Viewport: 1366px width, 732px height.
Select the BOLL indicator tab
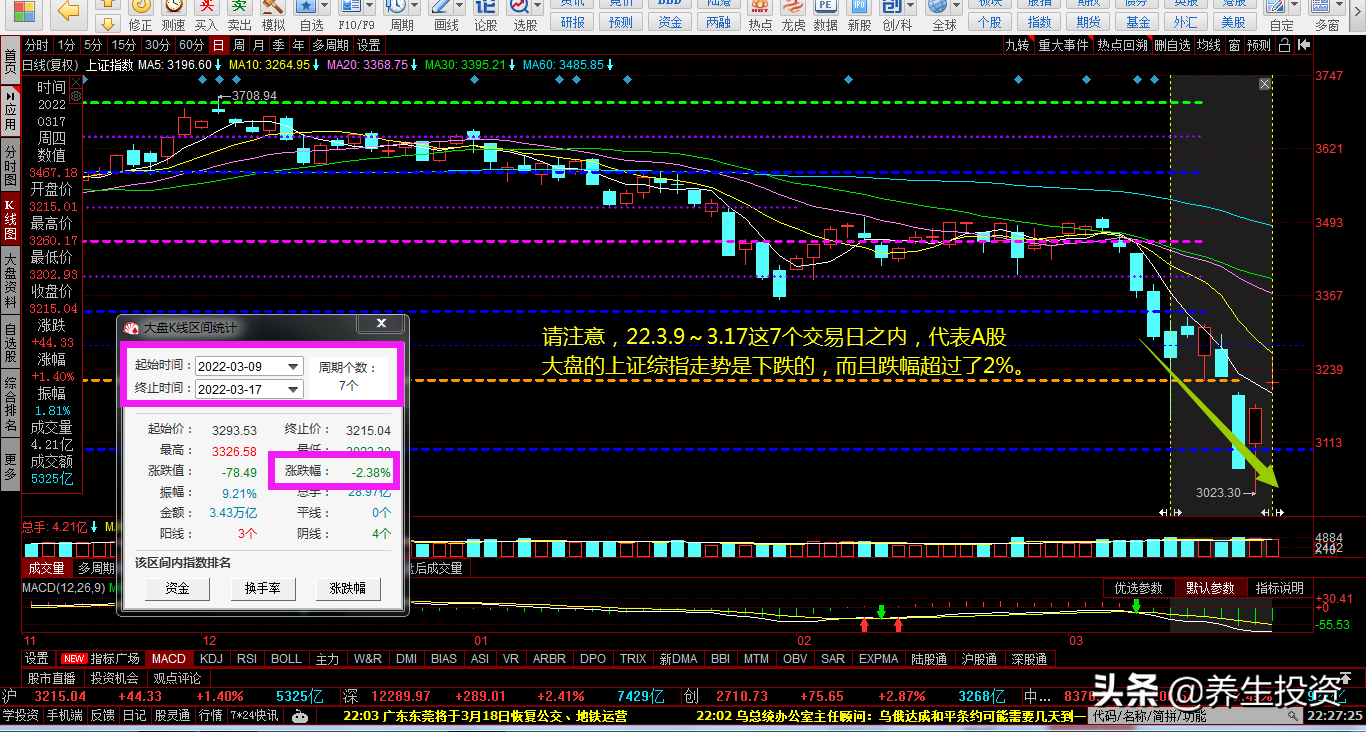pos(286,659)
